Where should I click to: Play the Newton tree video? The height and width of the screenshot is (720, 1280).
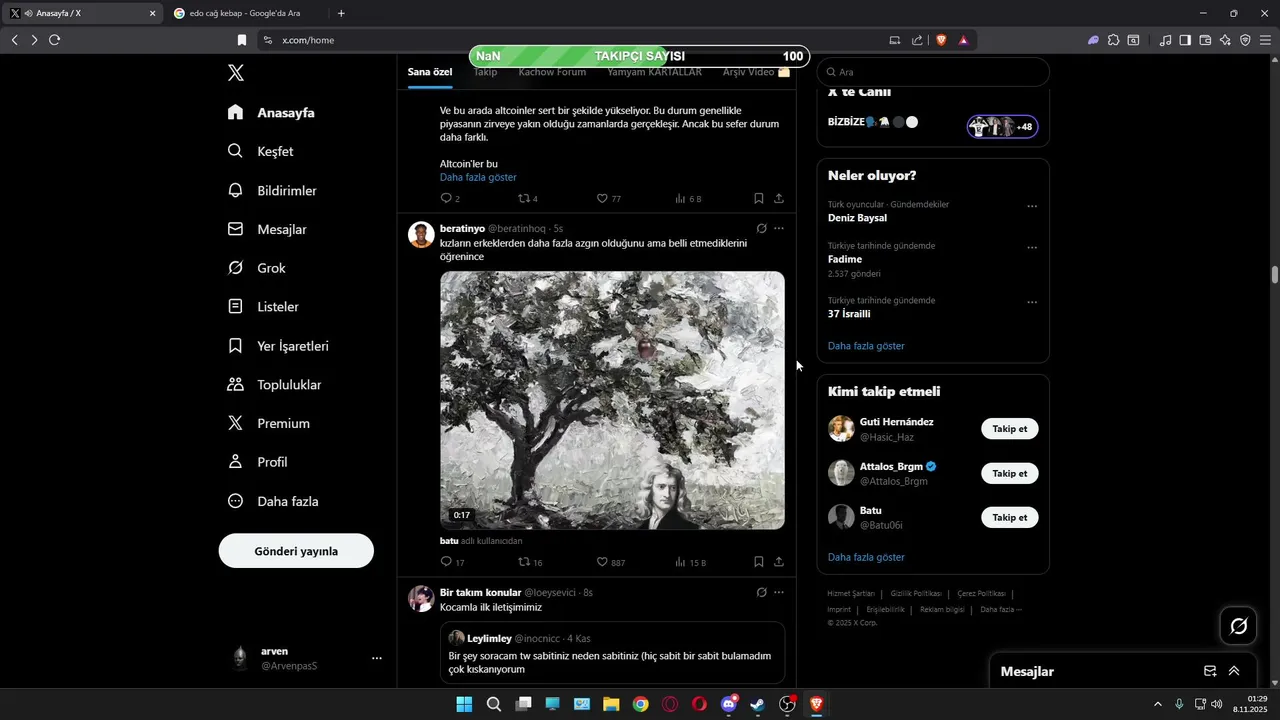[x=612, y=400]
